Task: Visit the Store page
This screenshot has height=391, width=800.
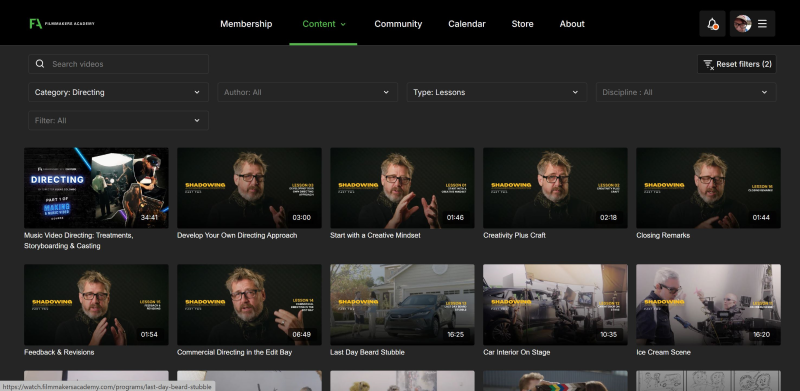Action: [522, 24]
